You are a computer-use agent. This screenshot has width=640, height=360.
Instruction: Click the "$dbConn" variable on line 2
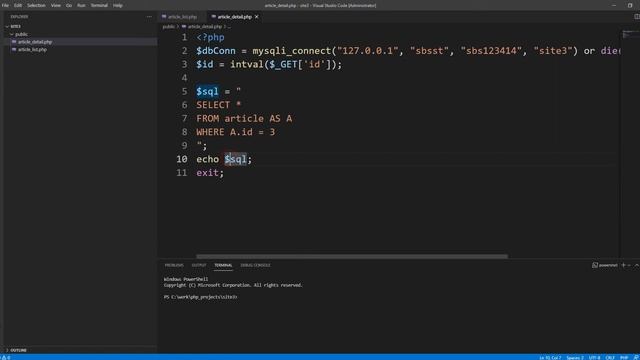pos(216,51)
